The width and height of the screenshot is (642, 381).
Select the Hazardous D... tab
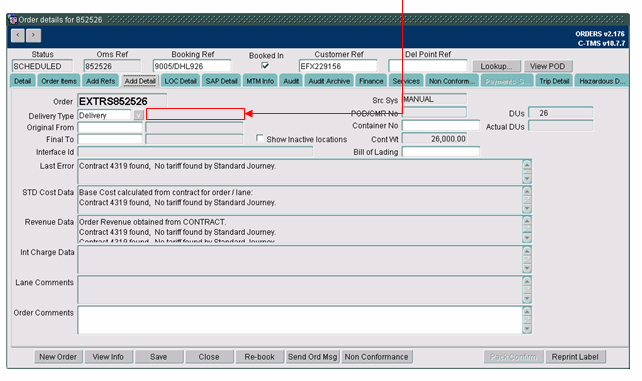602,81
